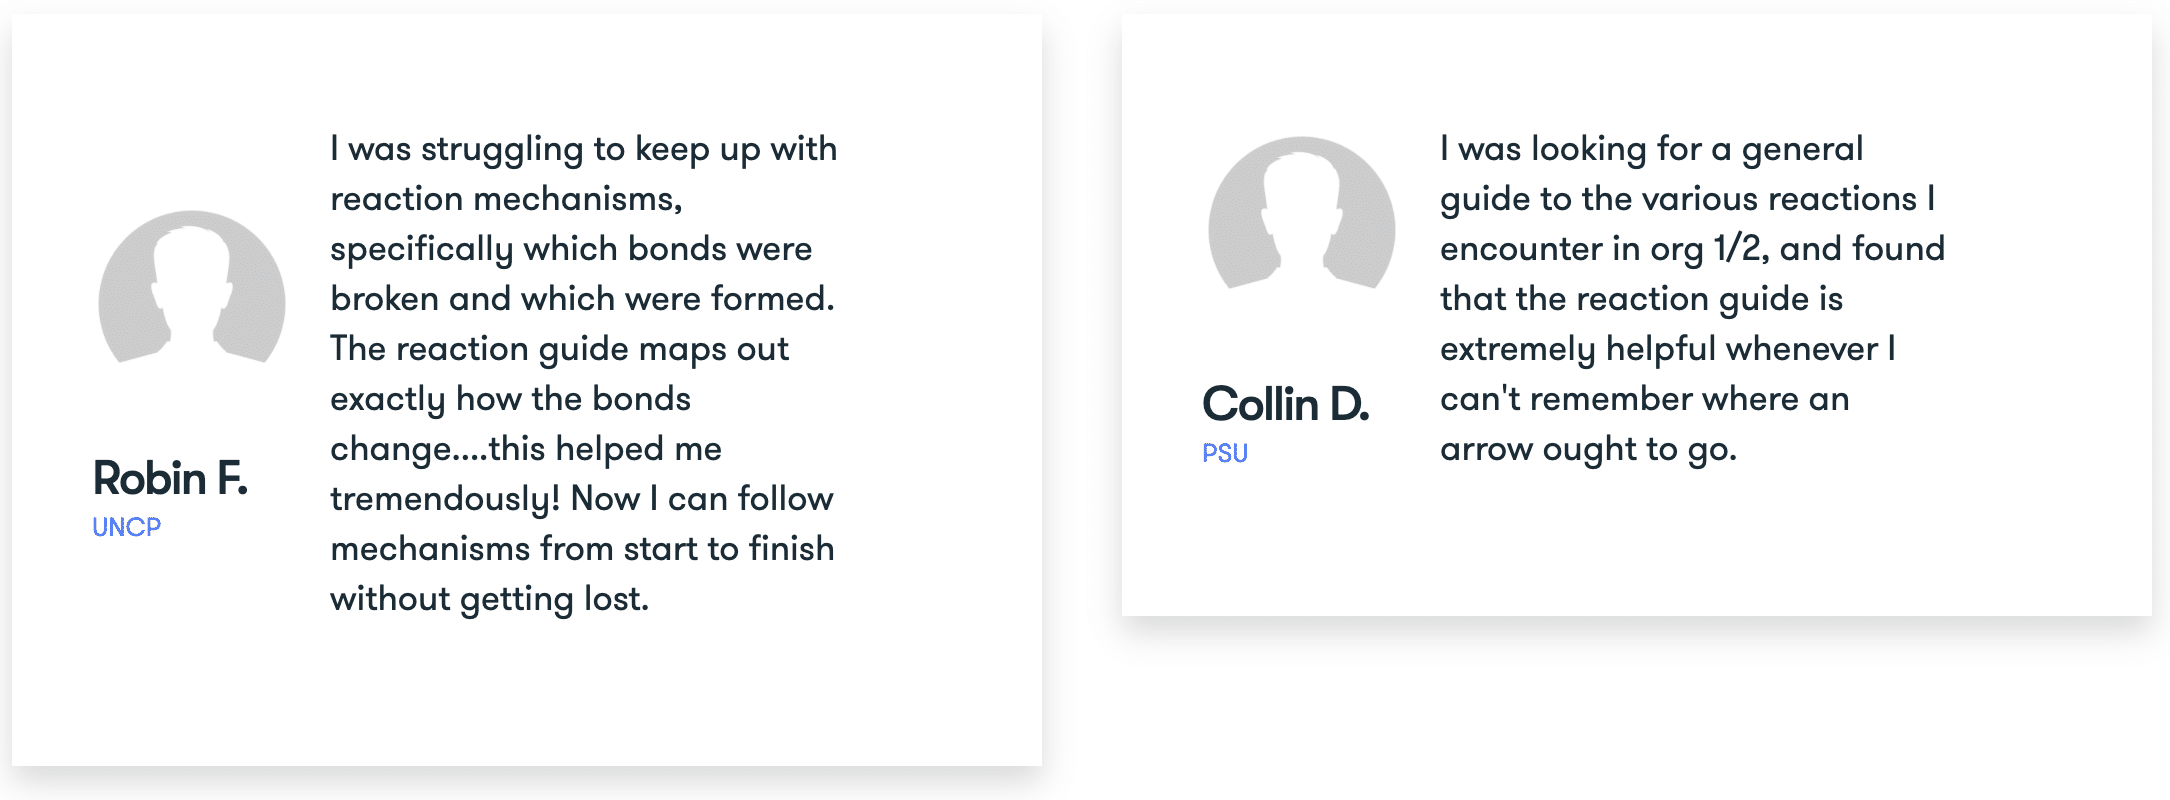The width and height of the screenshot is (2170, 800).
Task: Click "arrow ought to go." closing line
Action: pyautogui.click(x=1588, y=449)
